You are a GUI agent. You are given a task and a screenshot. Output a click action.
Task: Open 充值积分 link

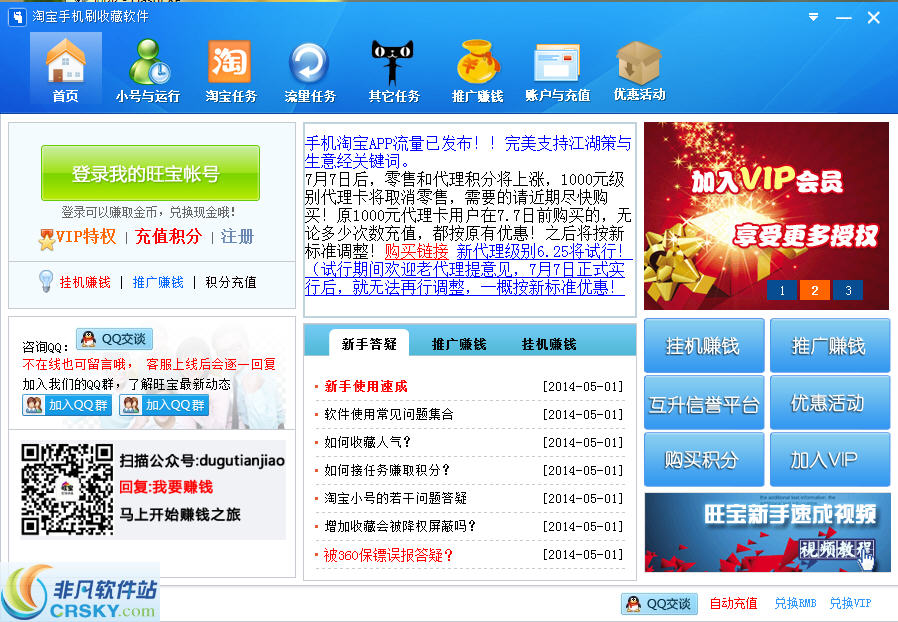tap(168, 236)
